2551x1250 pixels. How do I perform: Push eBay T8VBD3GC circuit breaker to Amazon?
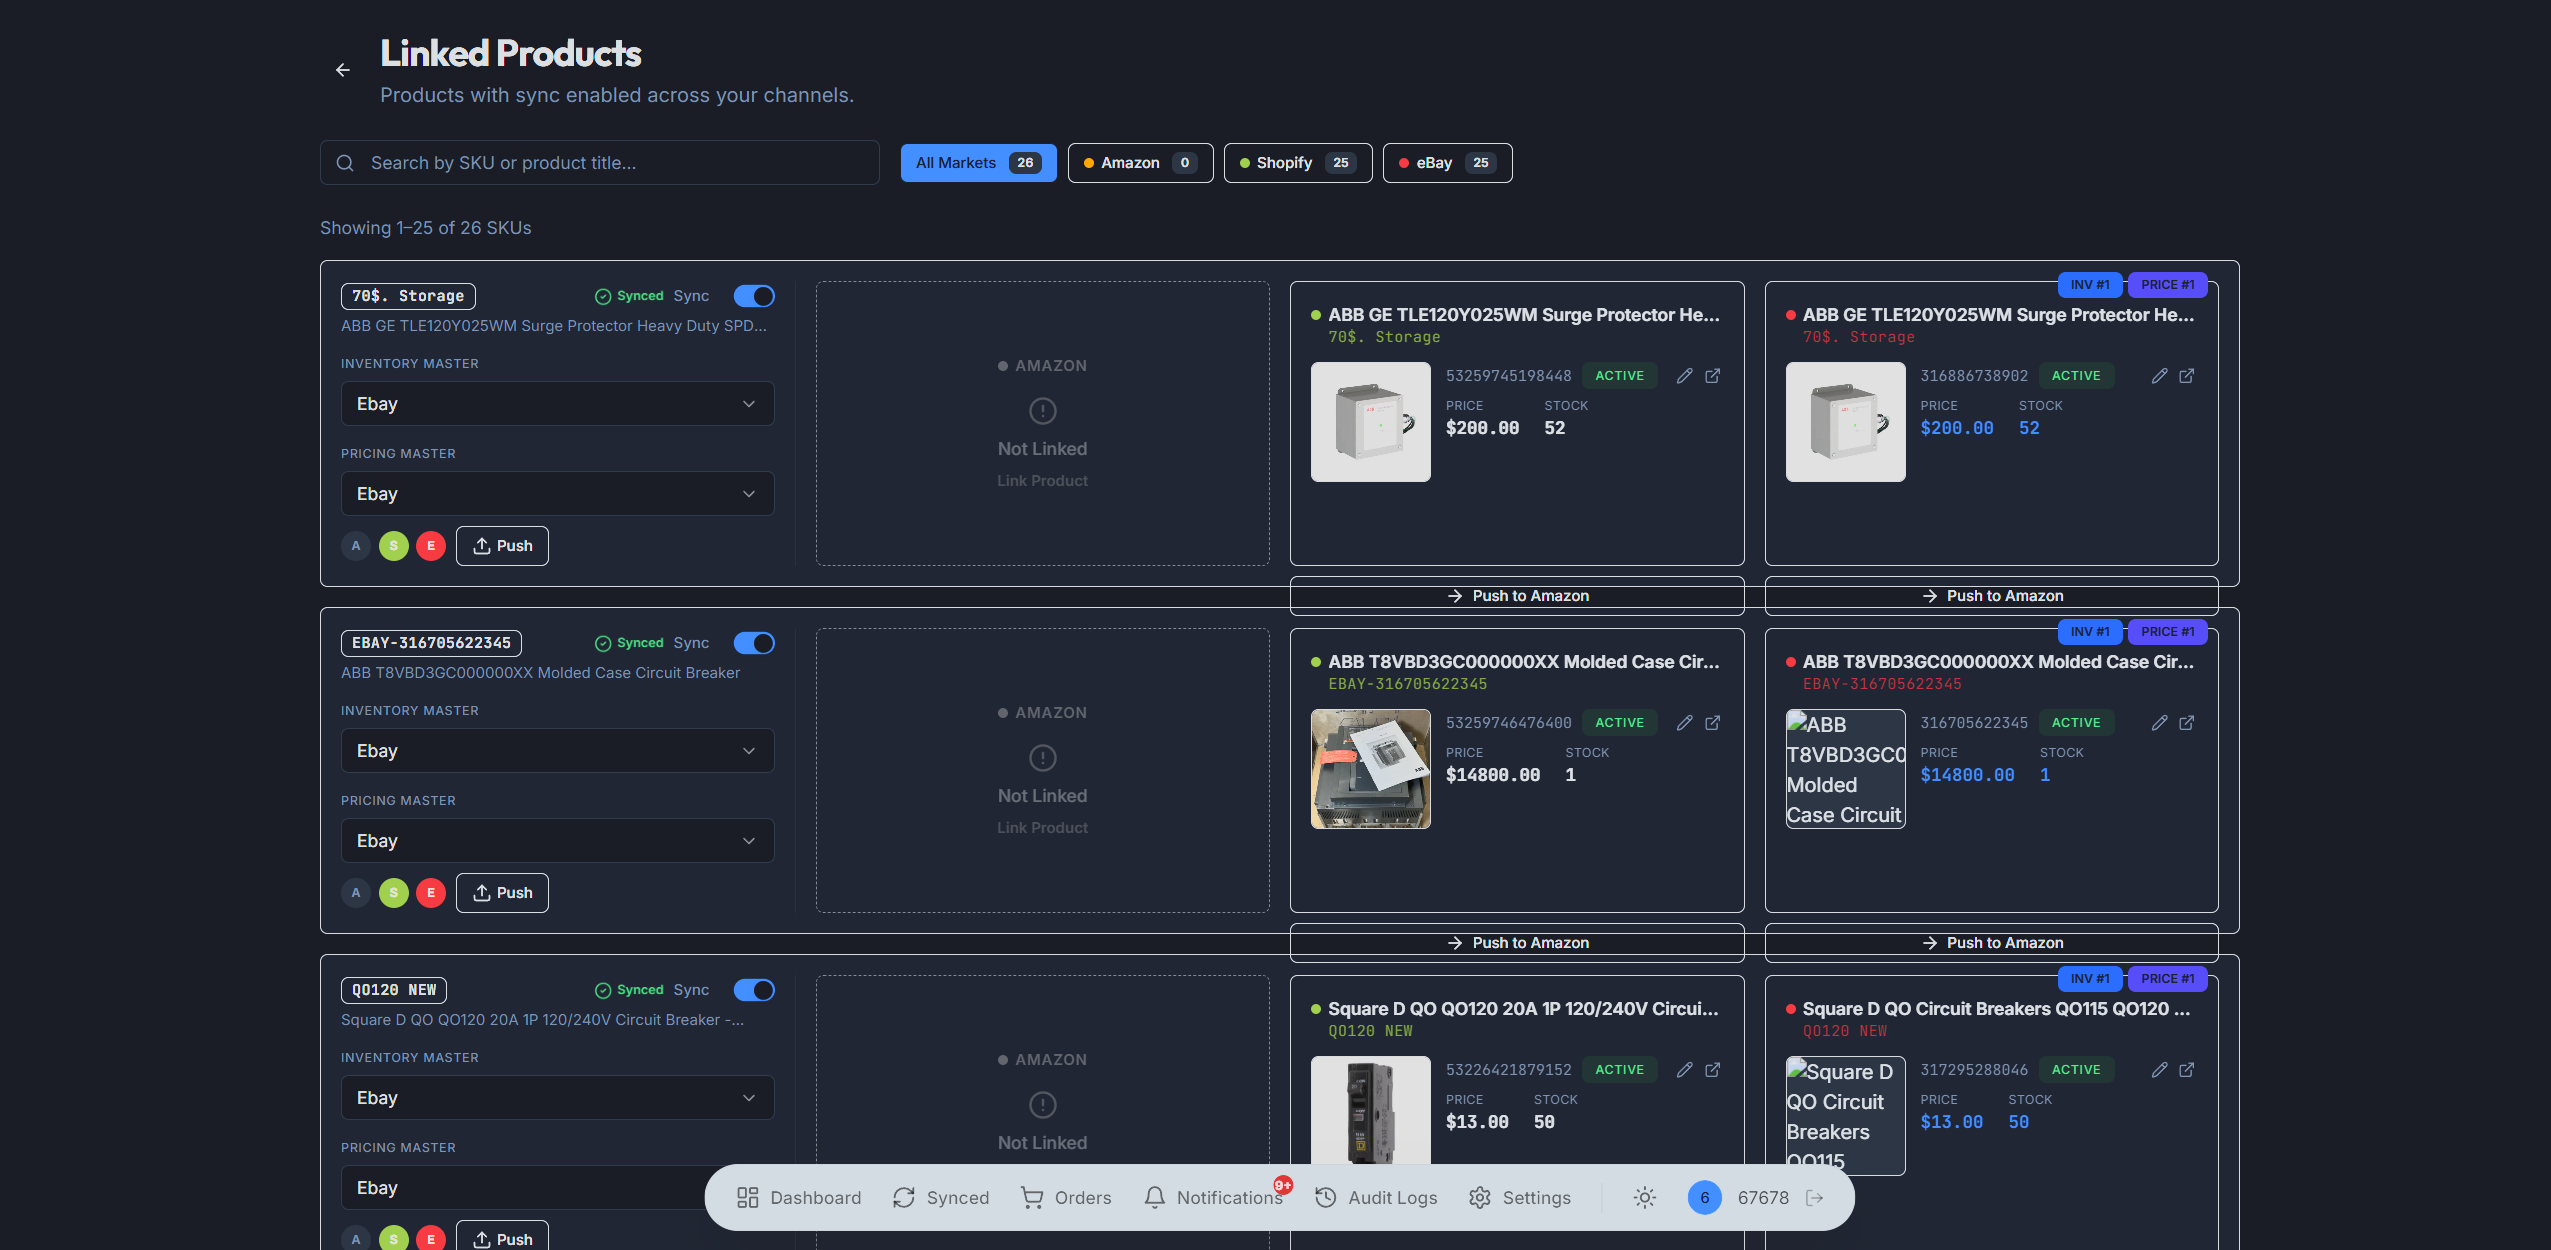click(x=1992, y=943)
